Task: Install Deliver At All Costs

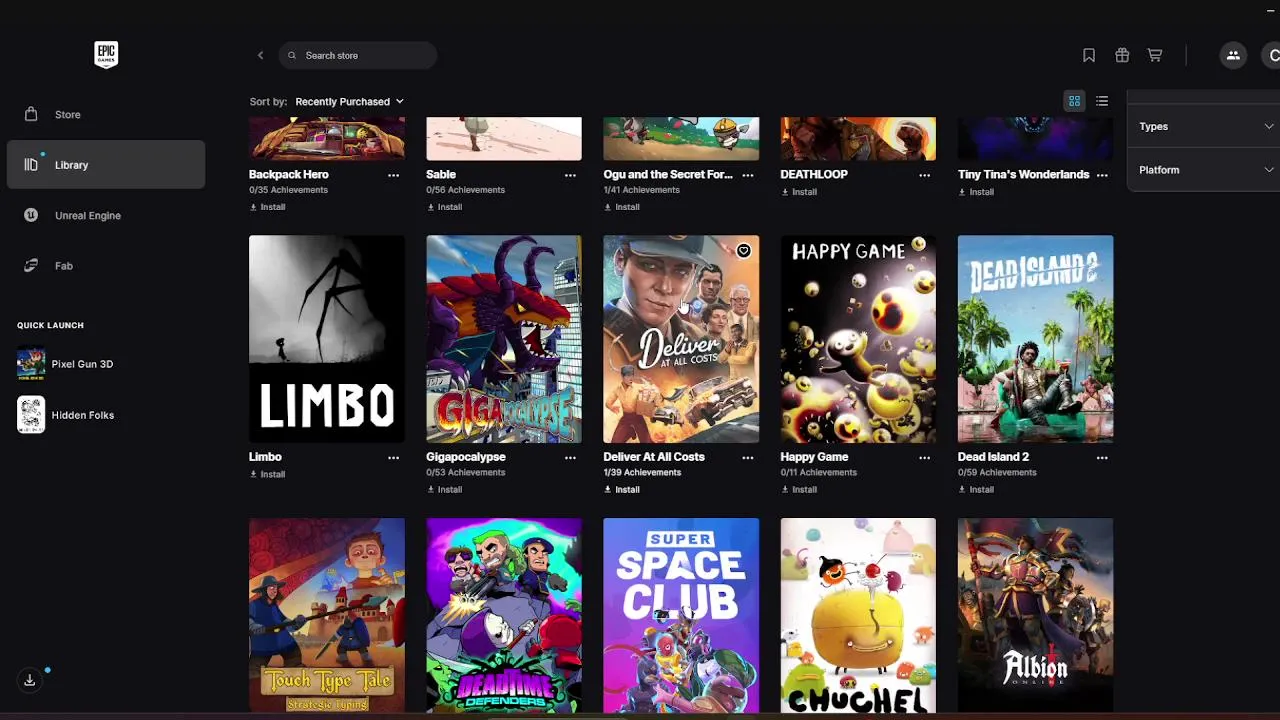Action: pos(621,489)
